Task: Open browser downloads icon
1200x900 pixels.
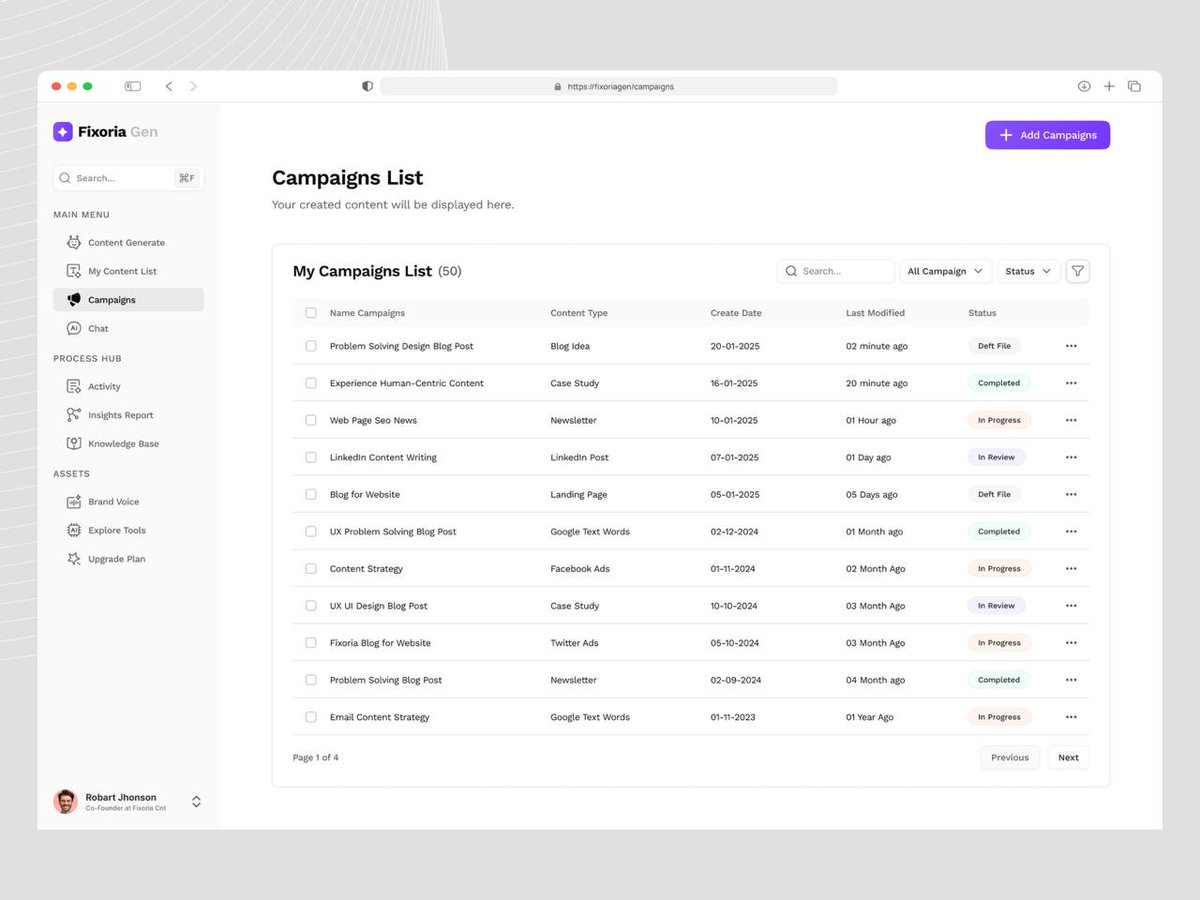Action: (1084, 87)
